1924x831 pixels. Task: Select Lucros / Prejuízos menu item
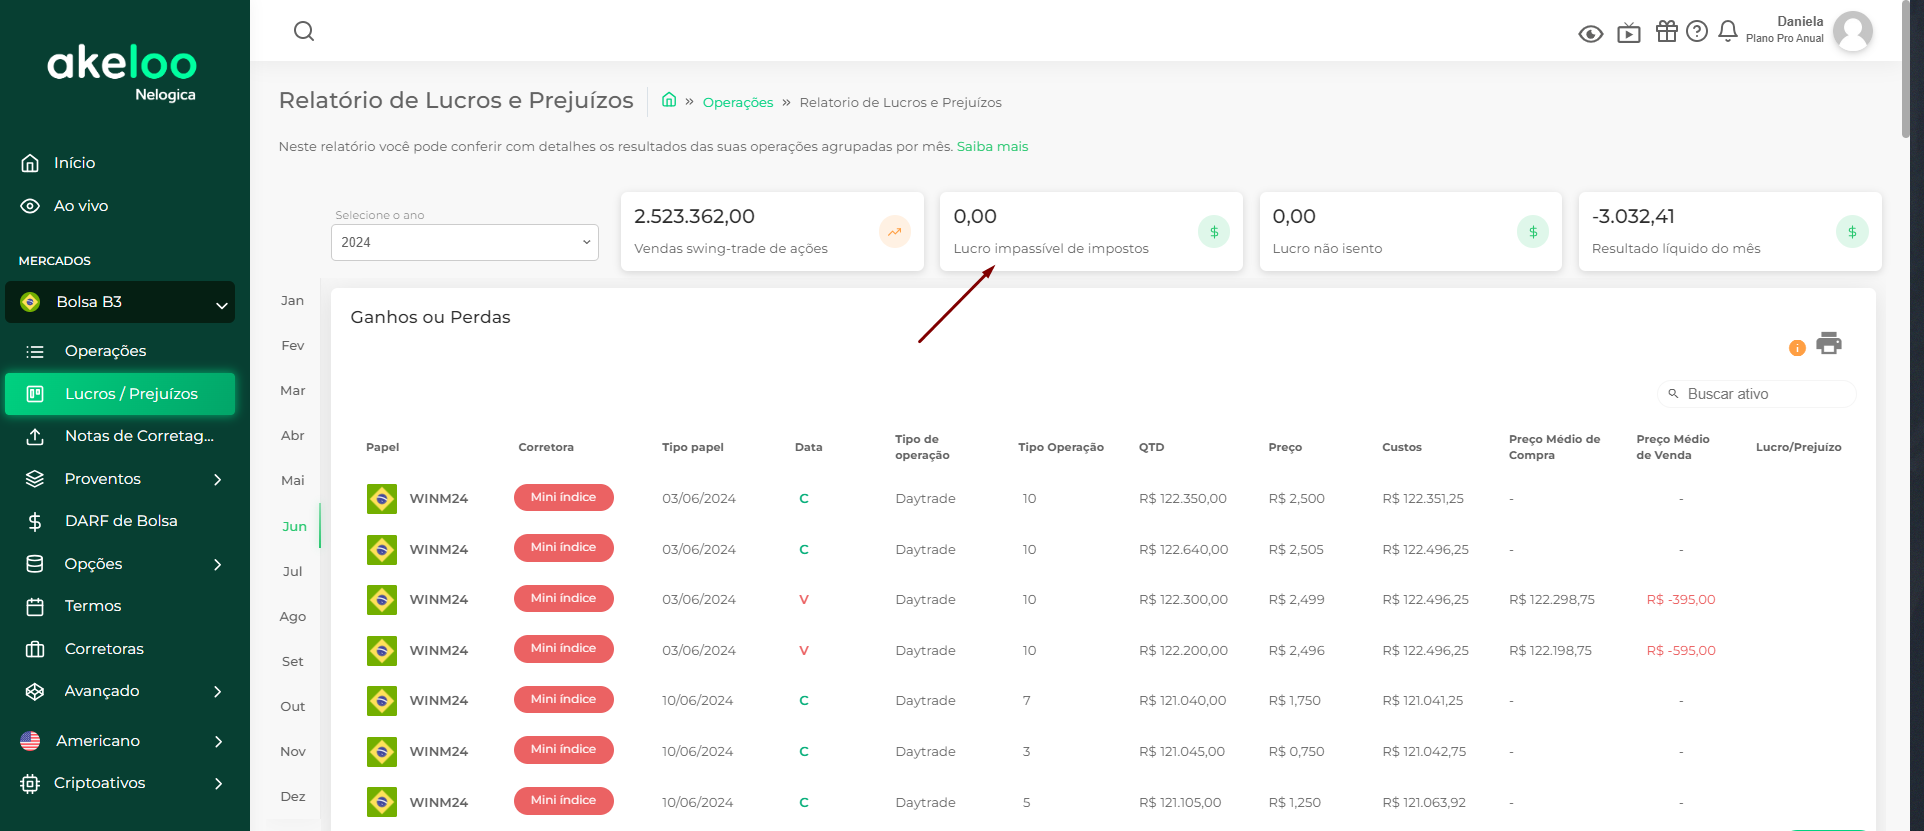coord(120,394)
